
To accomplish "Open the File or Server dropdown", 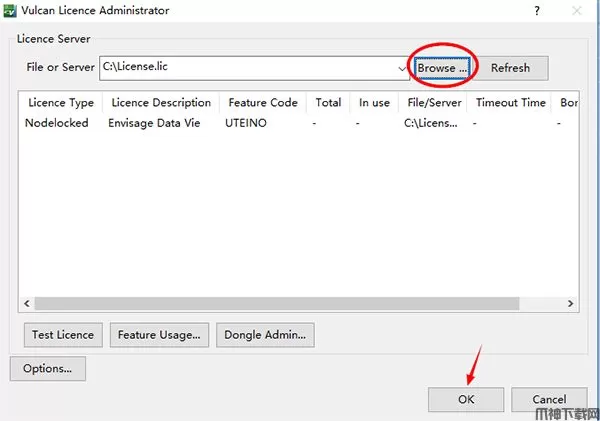I will coord(401,68).
